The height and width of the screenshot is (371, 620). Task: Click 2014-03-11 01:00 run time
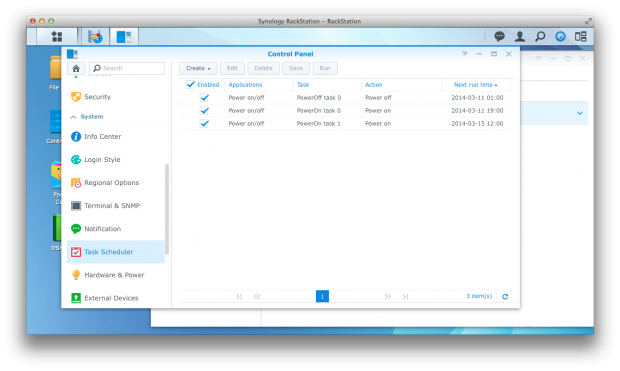[x=477, y=98]
